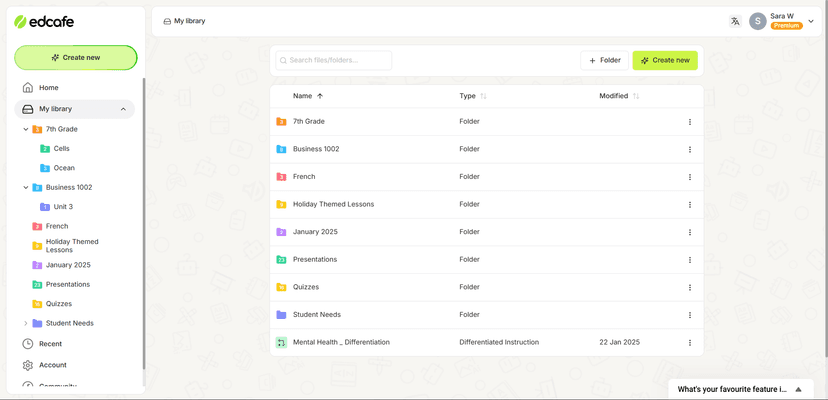The image size is (828, 400).
Task: Click the Account gear icon in sidebar
Action: pos(27,365)
